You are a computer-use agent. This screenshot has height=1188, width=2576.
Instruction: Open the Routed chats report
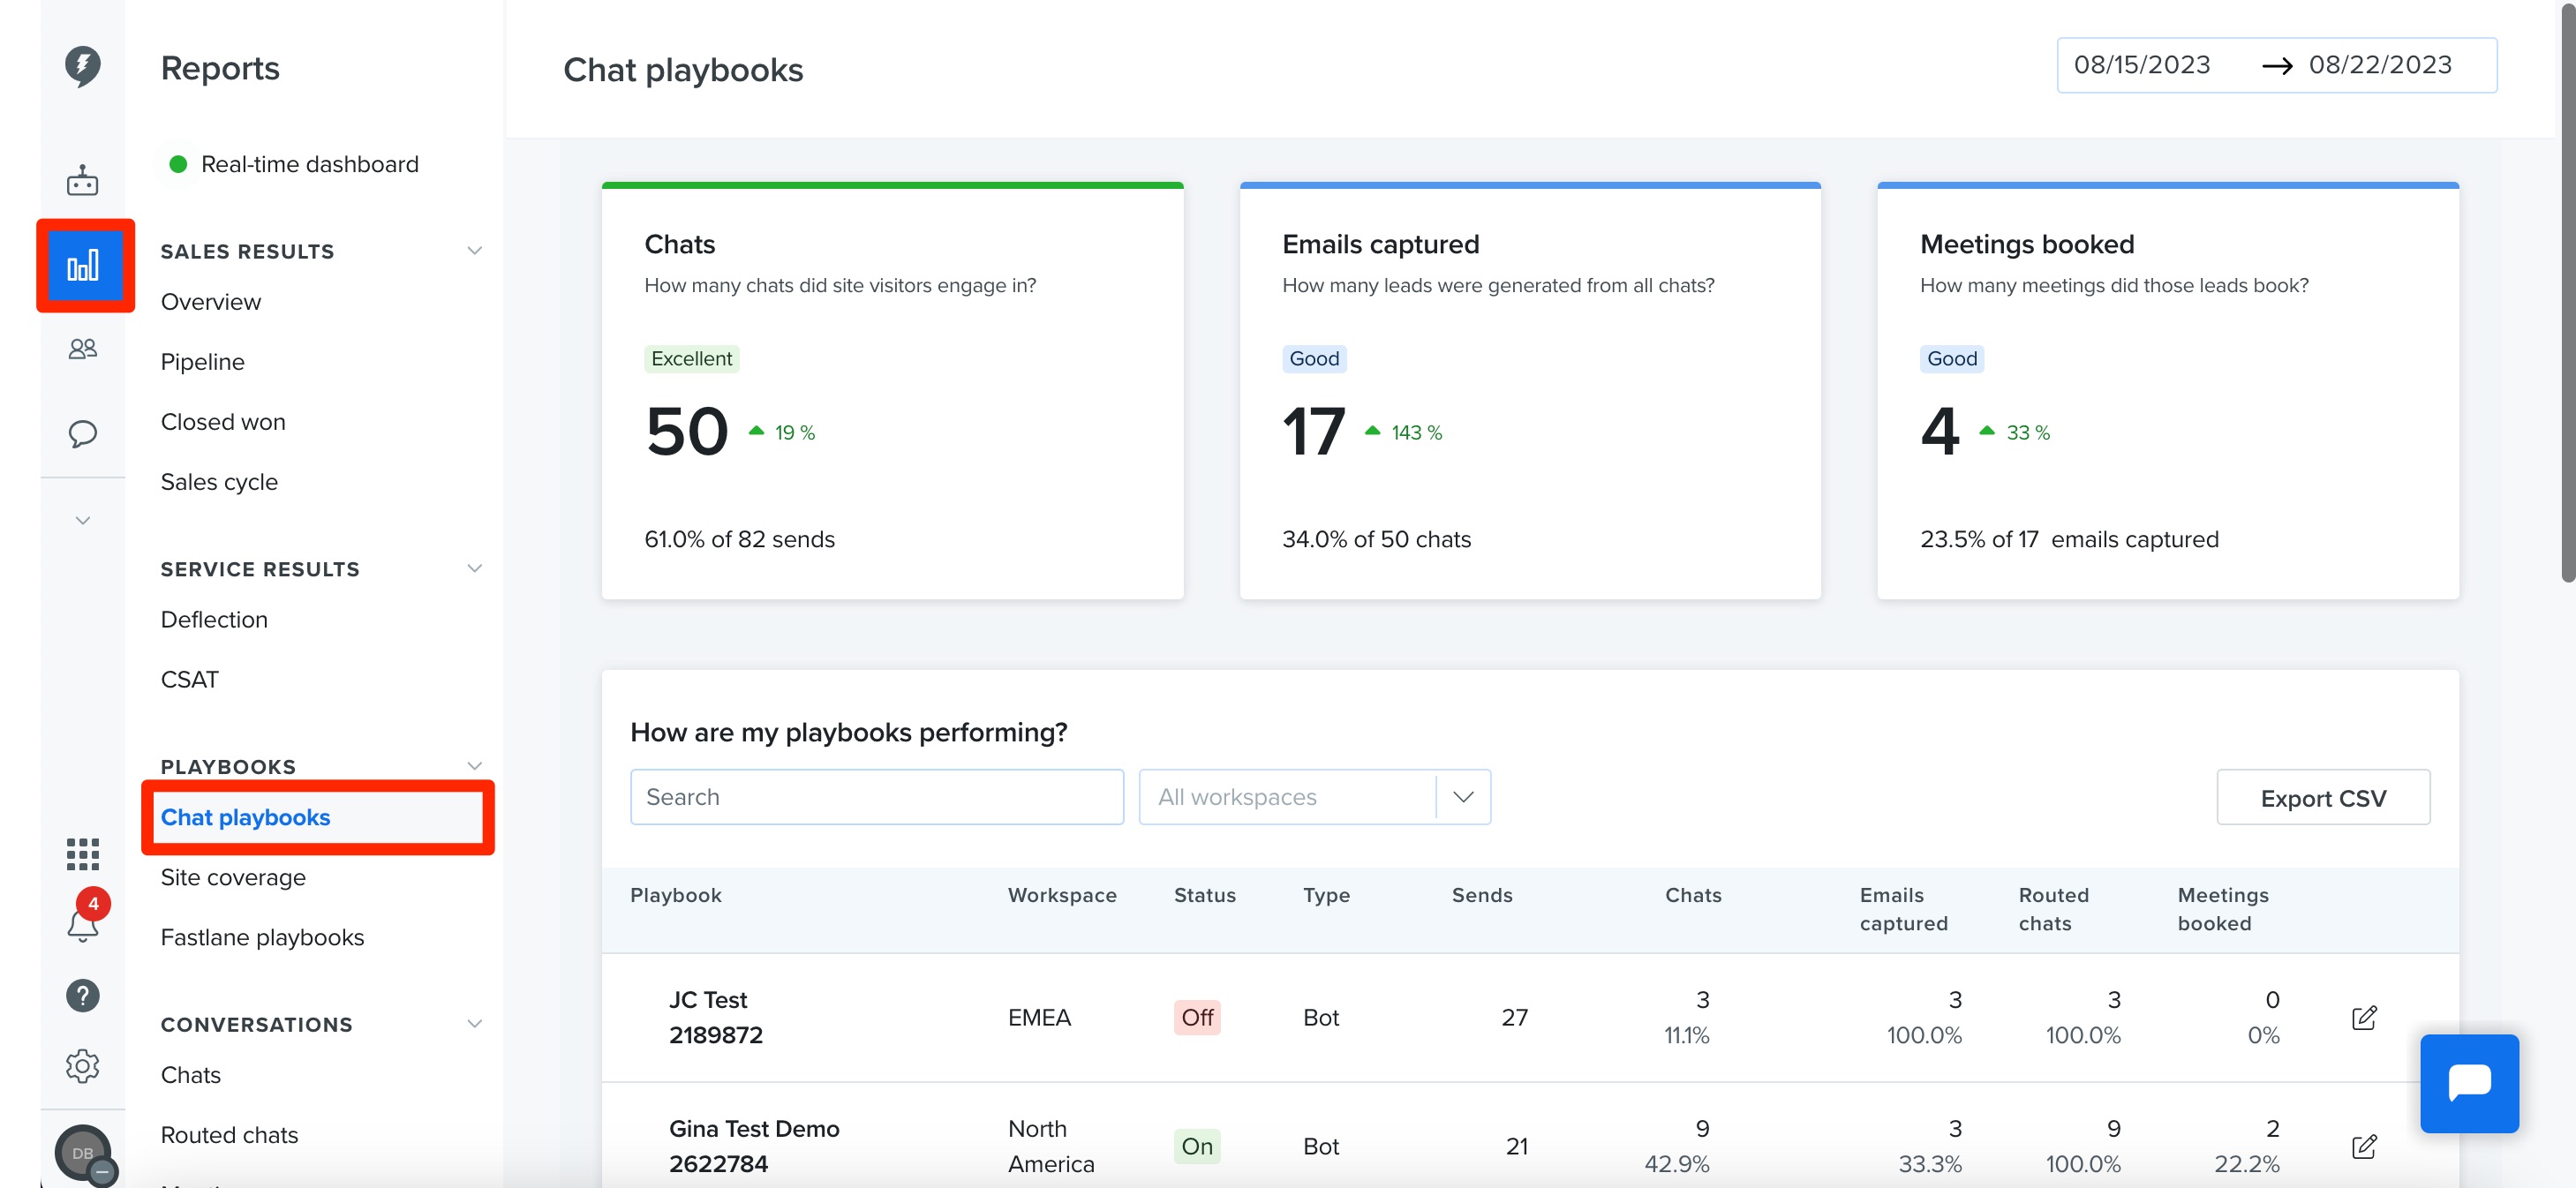[229, 1135]
